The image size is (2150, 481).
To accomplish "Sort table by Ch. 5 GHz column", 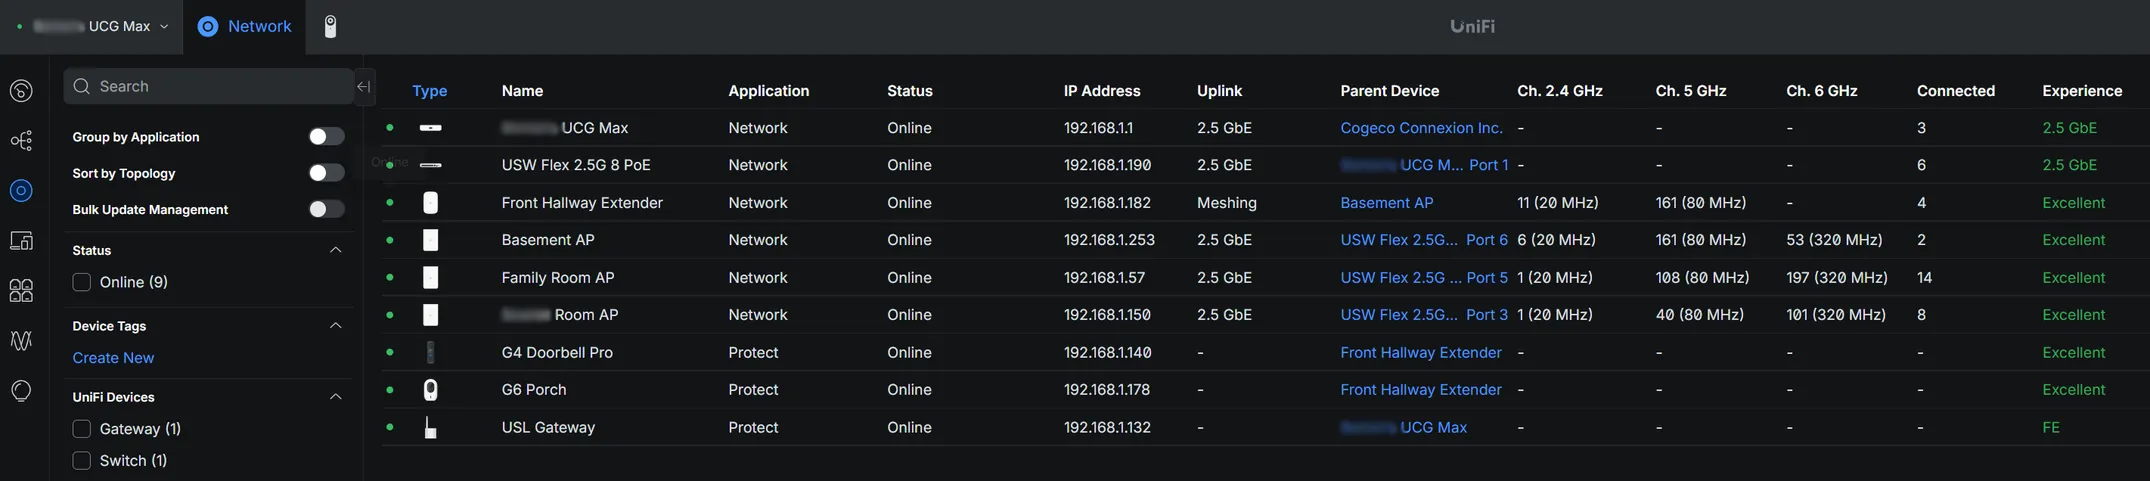I will pyautogui.click(x=1690, y=91).
